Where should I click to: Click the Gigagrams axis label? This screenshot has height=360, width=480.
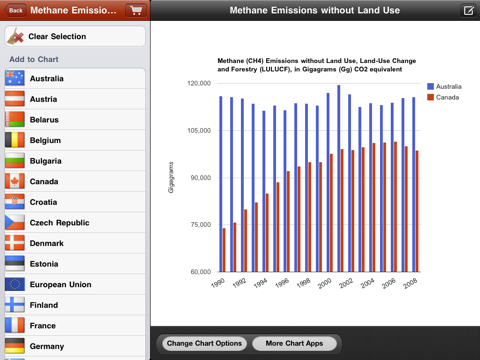(171, 177)
